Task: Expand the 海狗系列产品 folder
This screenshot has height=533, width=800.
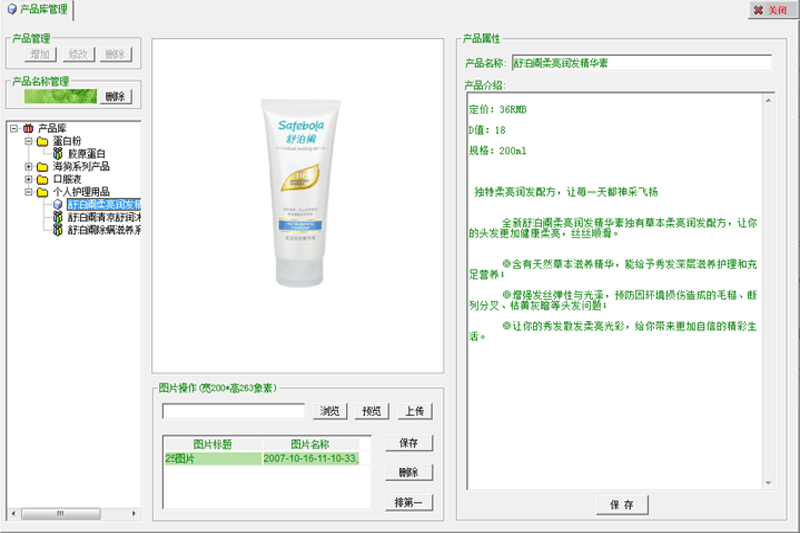Action: (29, 166)
